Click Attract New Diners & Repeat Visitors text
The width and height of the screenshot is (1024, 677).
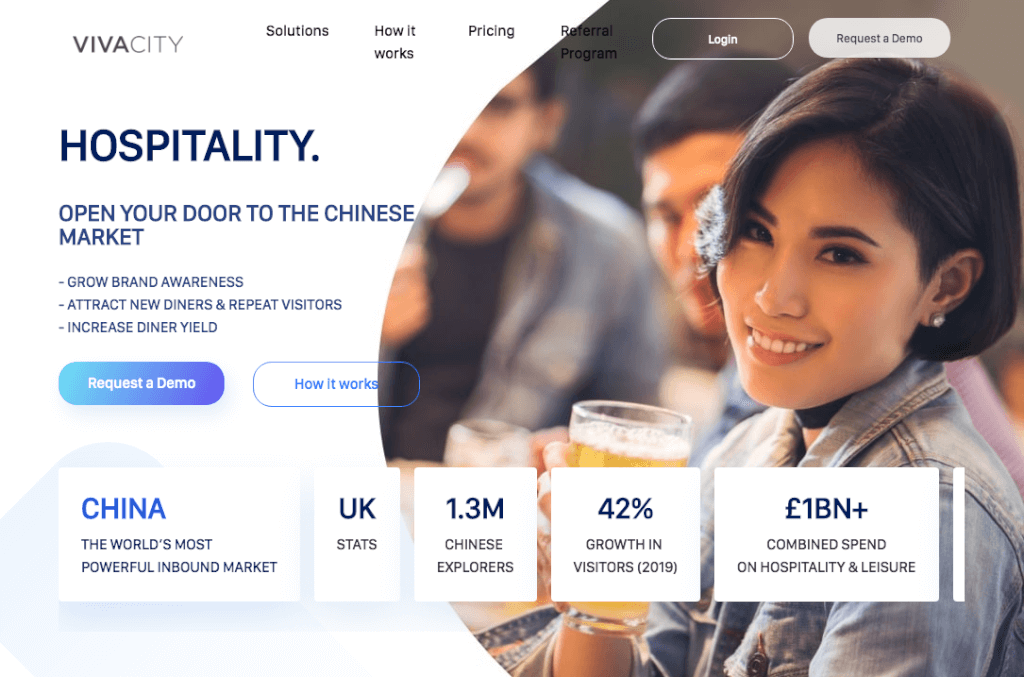200,305
